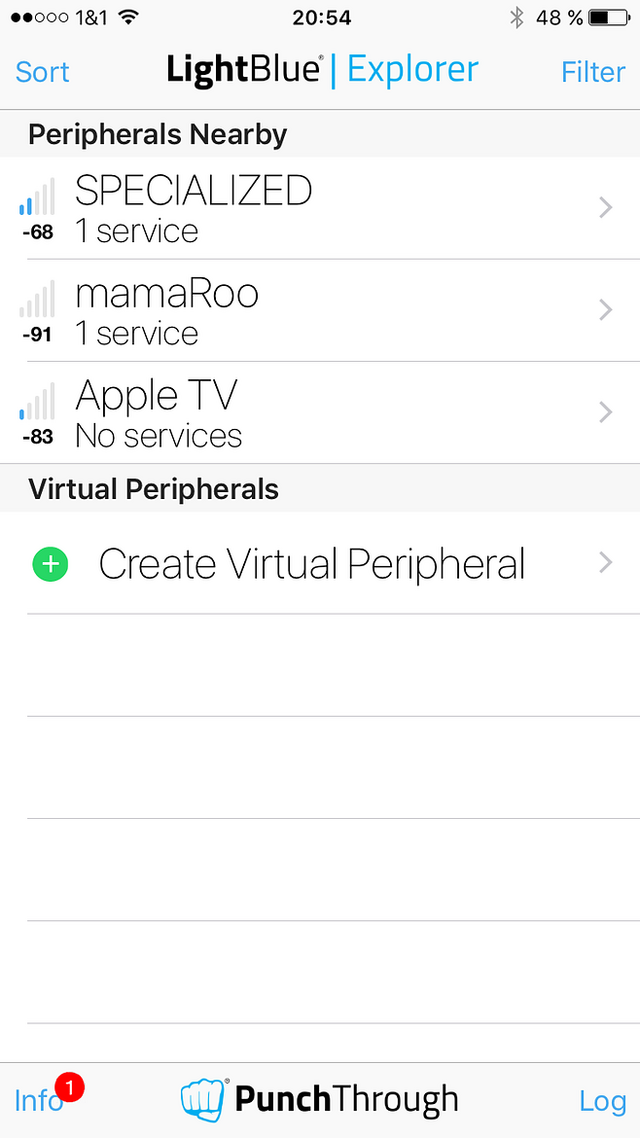This screenshot has width=640, height=1138.
Task: Open the Sort options
Action: (42, 72)
